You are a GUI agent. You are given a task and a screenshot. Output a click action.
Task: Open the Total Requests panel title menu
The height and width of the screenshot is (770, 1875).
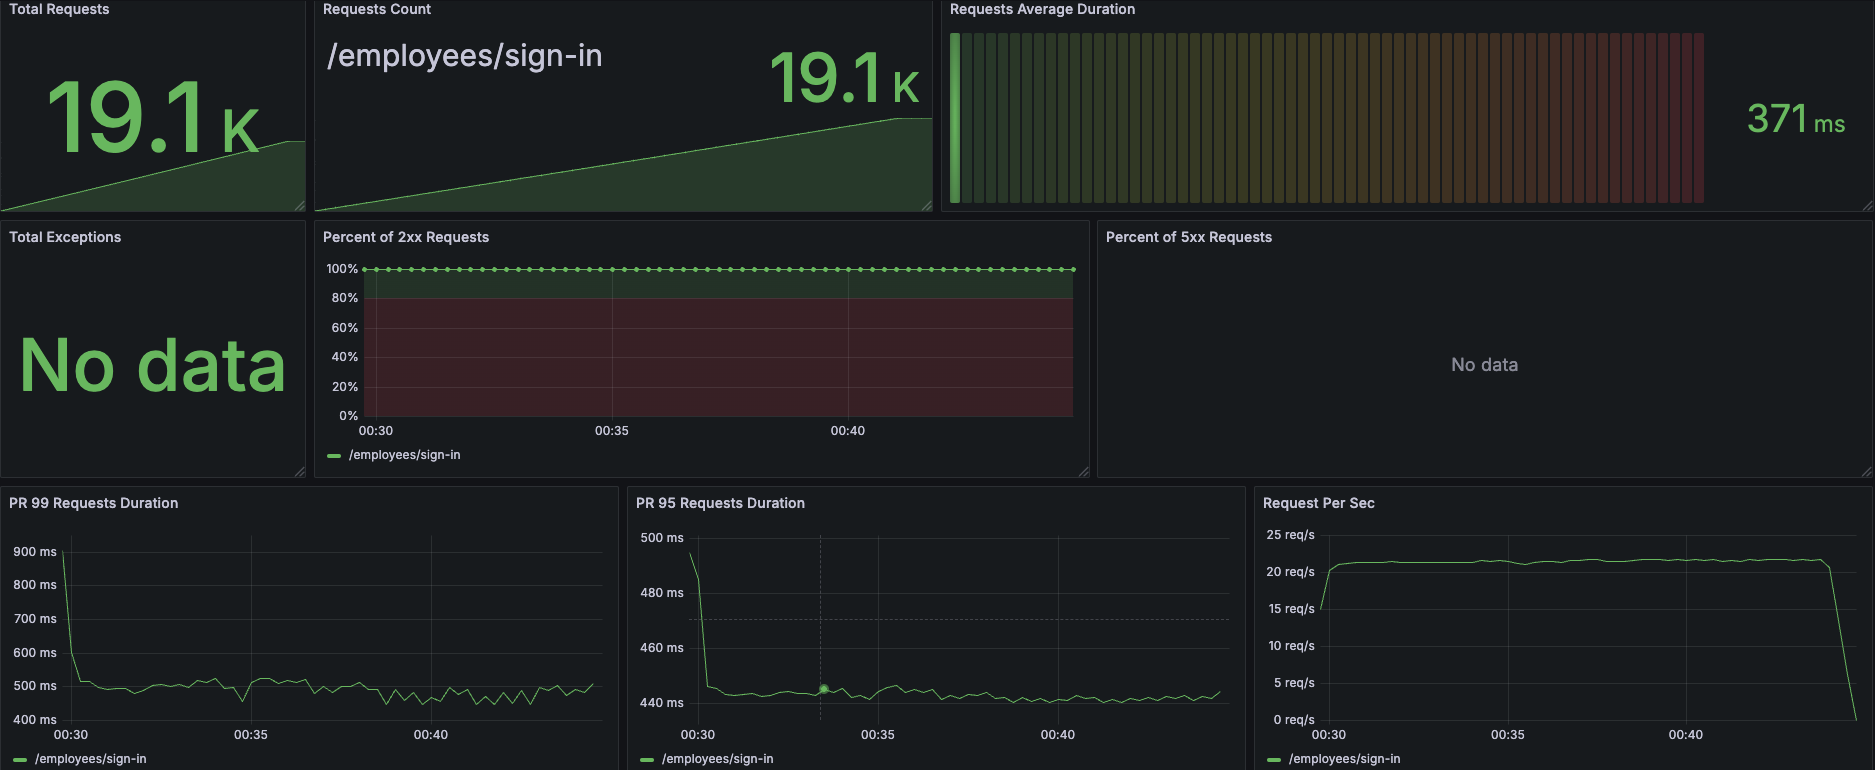pos(59,9)
